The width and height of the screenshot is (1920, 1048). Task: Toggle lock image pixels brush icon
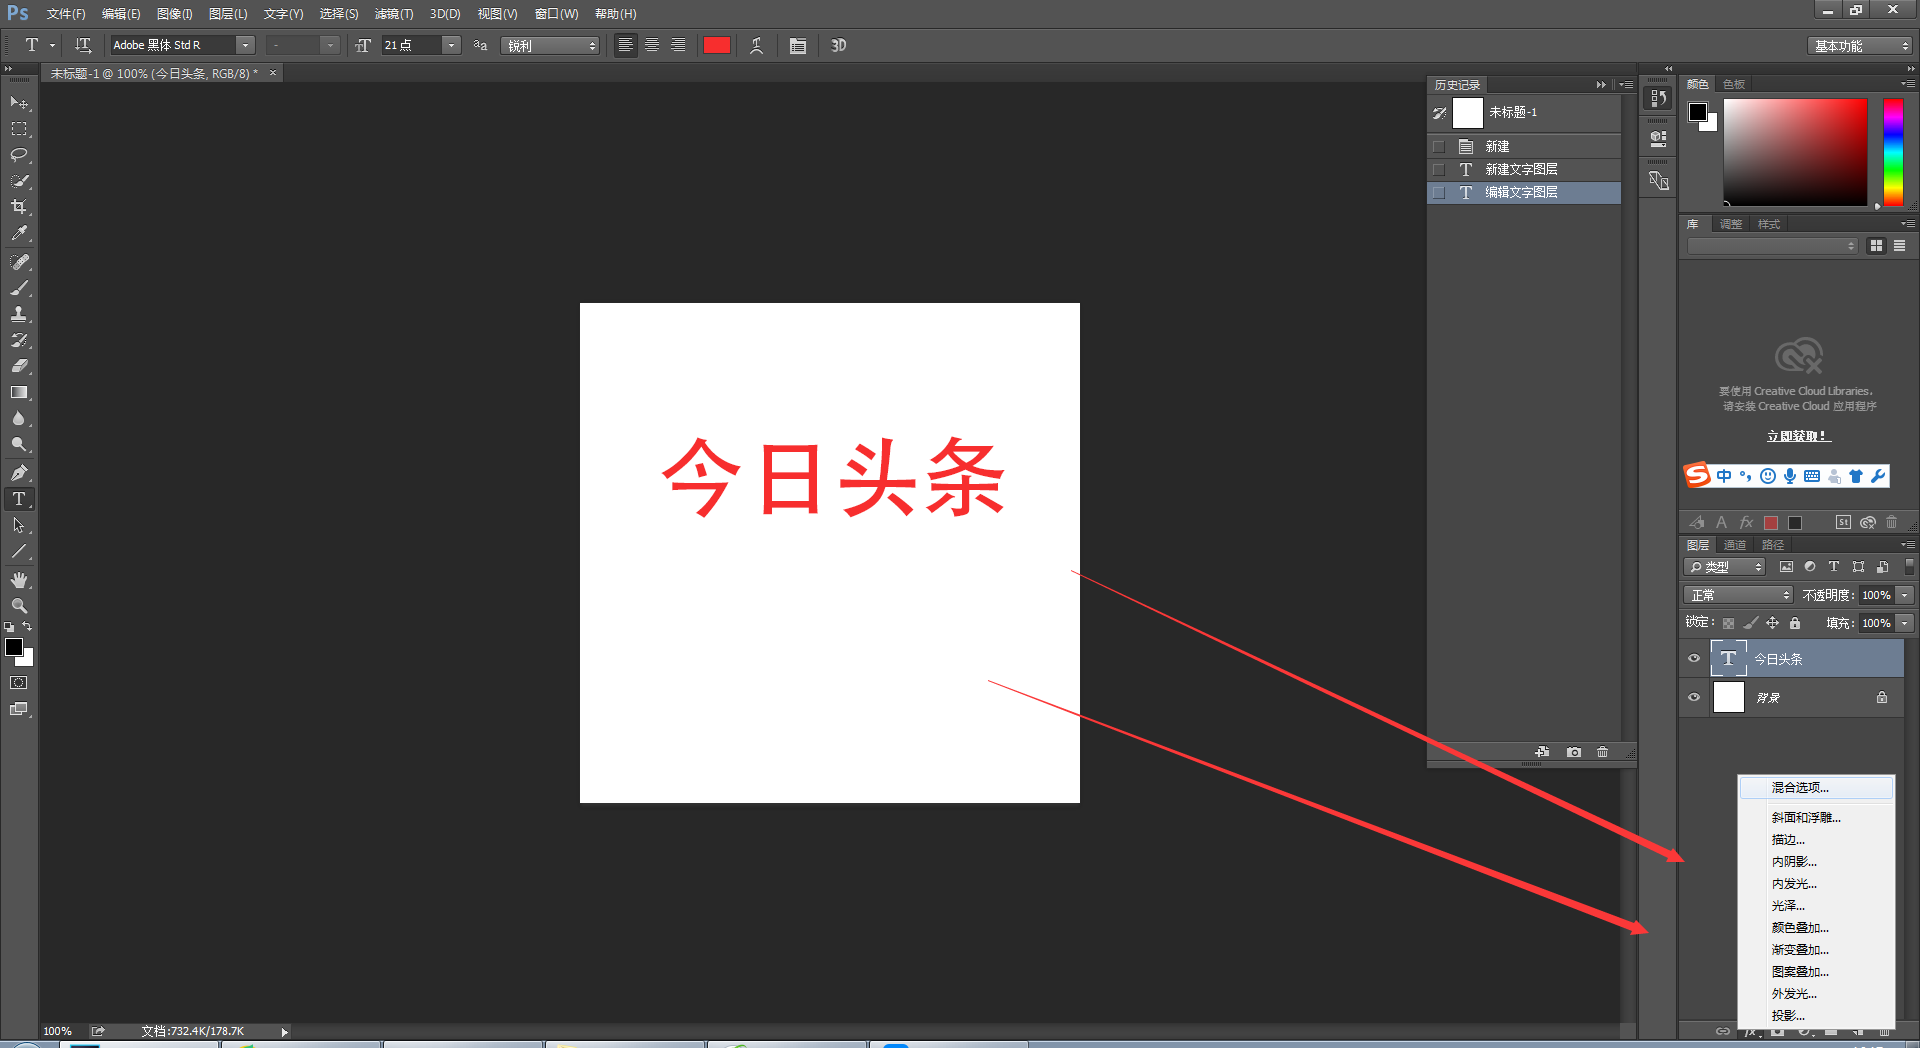point(1750,623)
